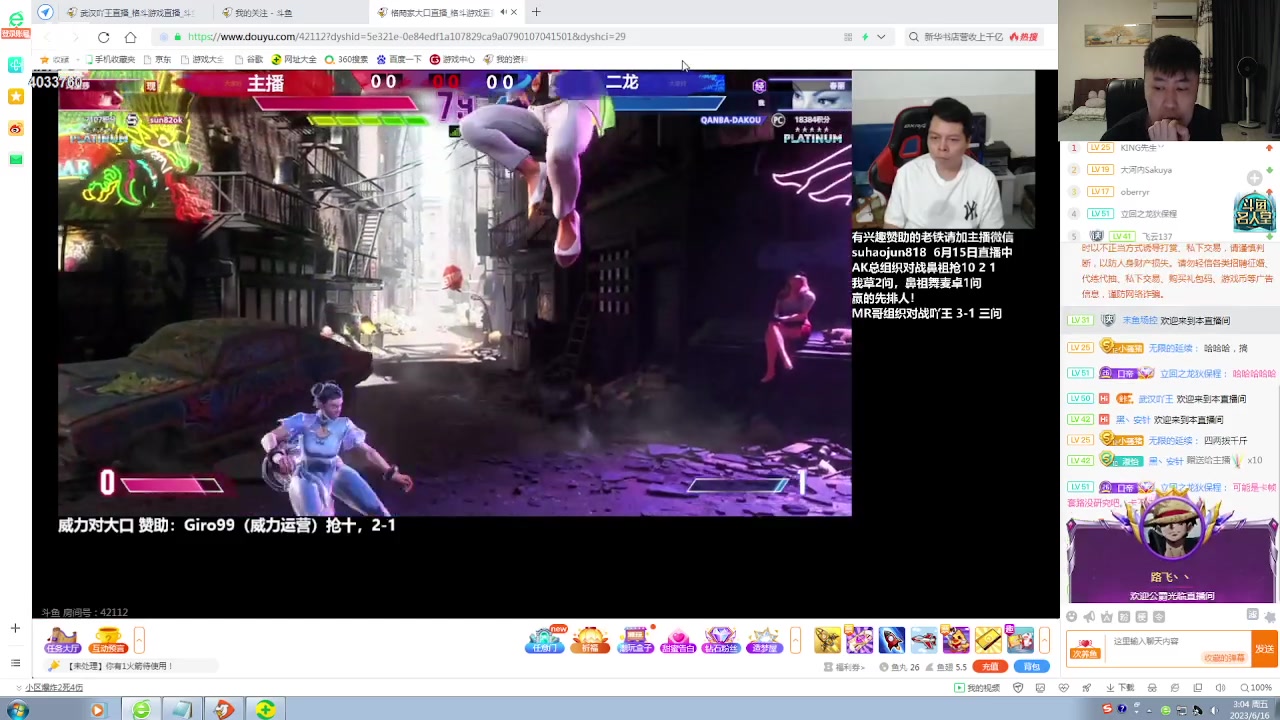
Task: Open a new browser tab with plus
Action: pos(536,12)
